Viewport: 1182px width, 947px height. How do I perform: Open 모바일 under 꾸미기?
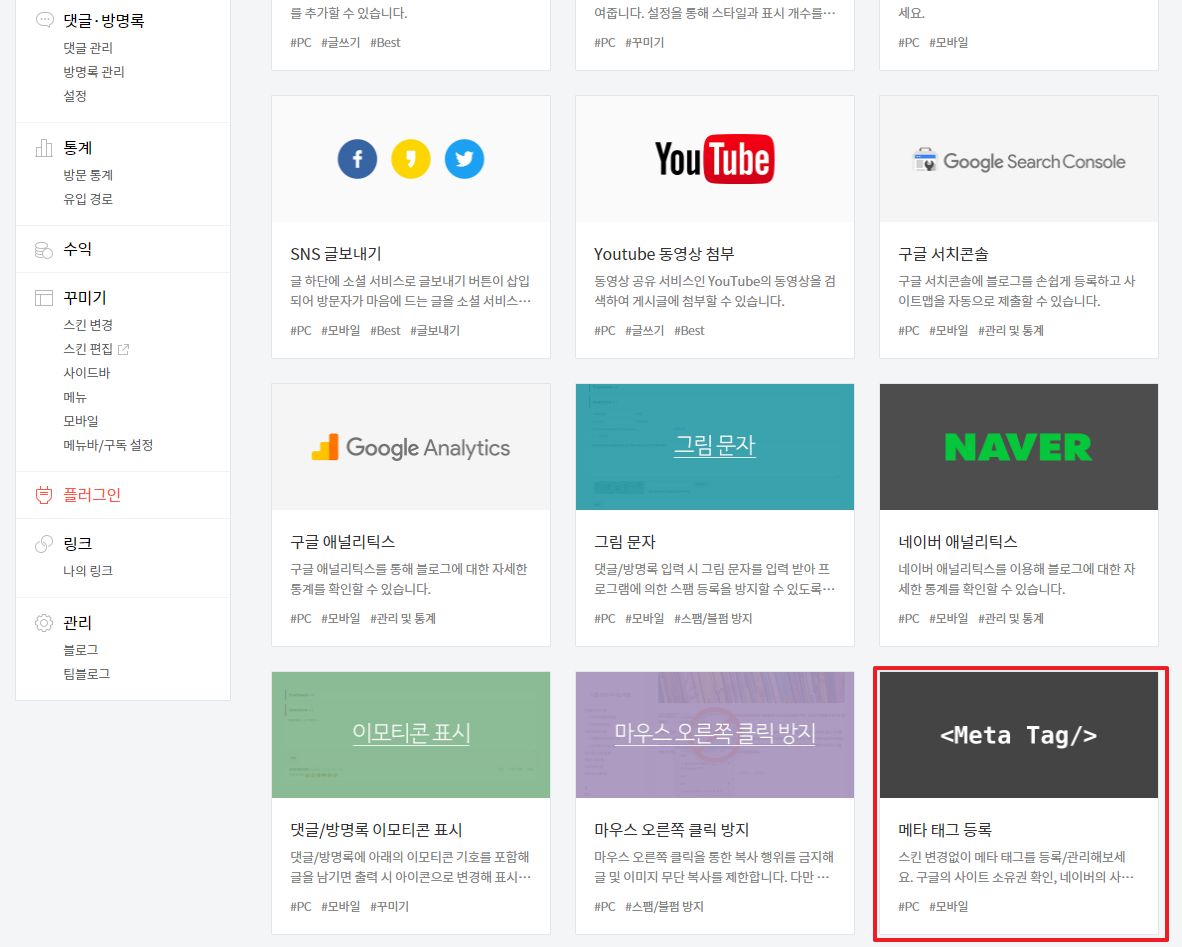click(x=81, y=421)
